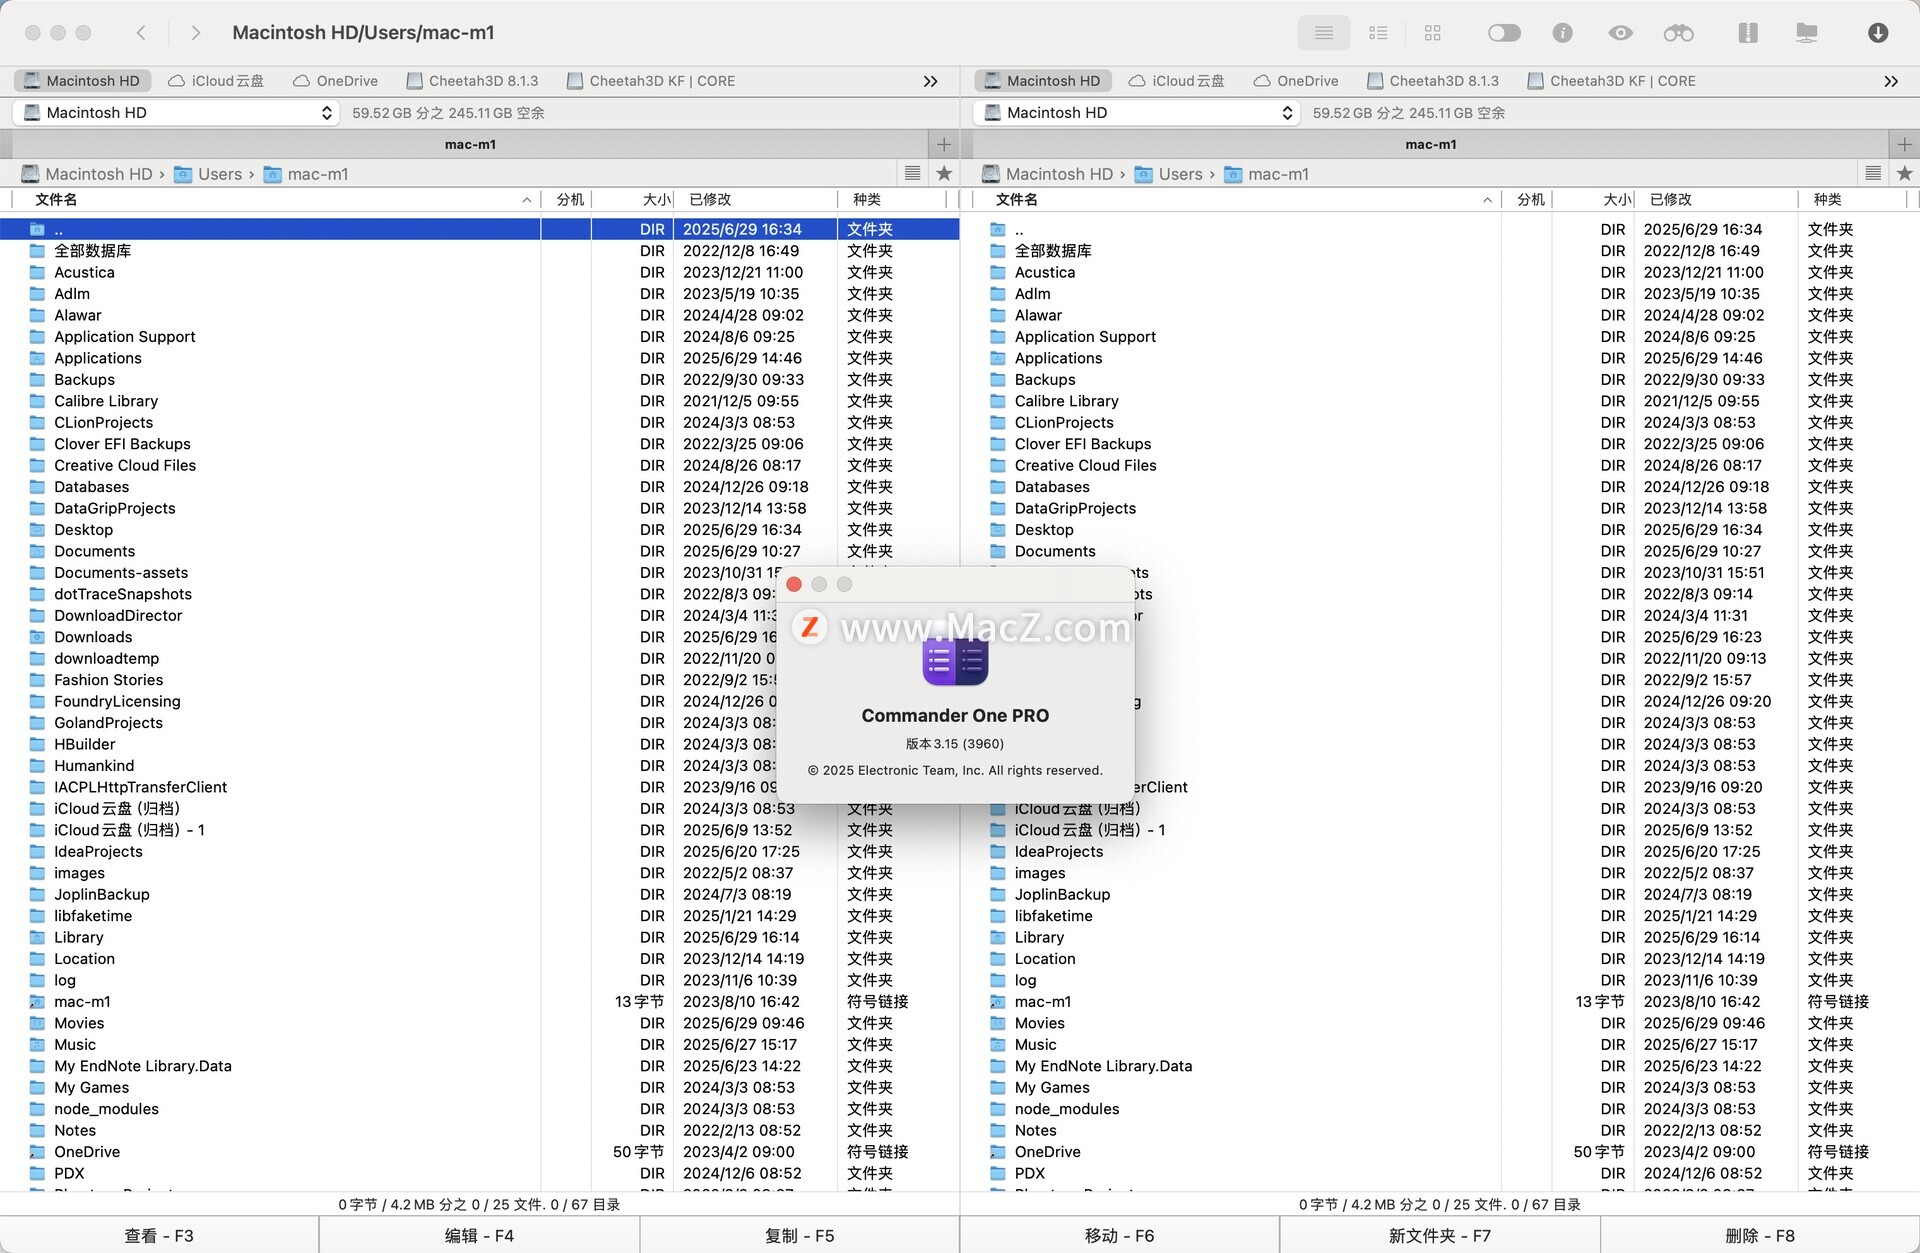
Task: Open left pane history list icon
Action: click(912, 173)
